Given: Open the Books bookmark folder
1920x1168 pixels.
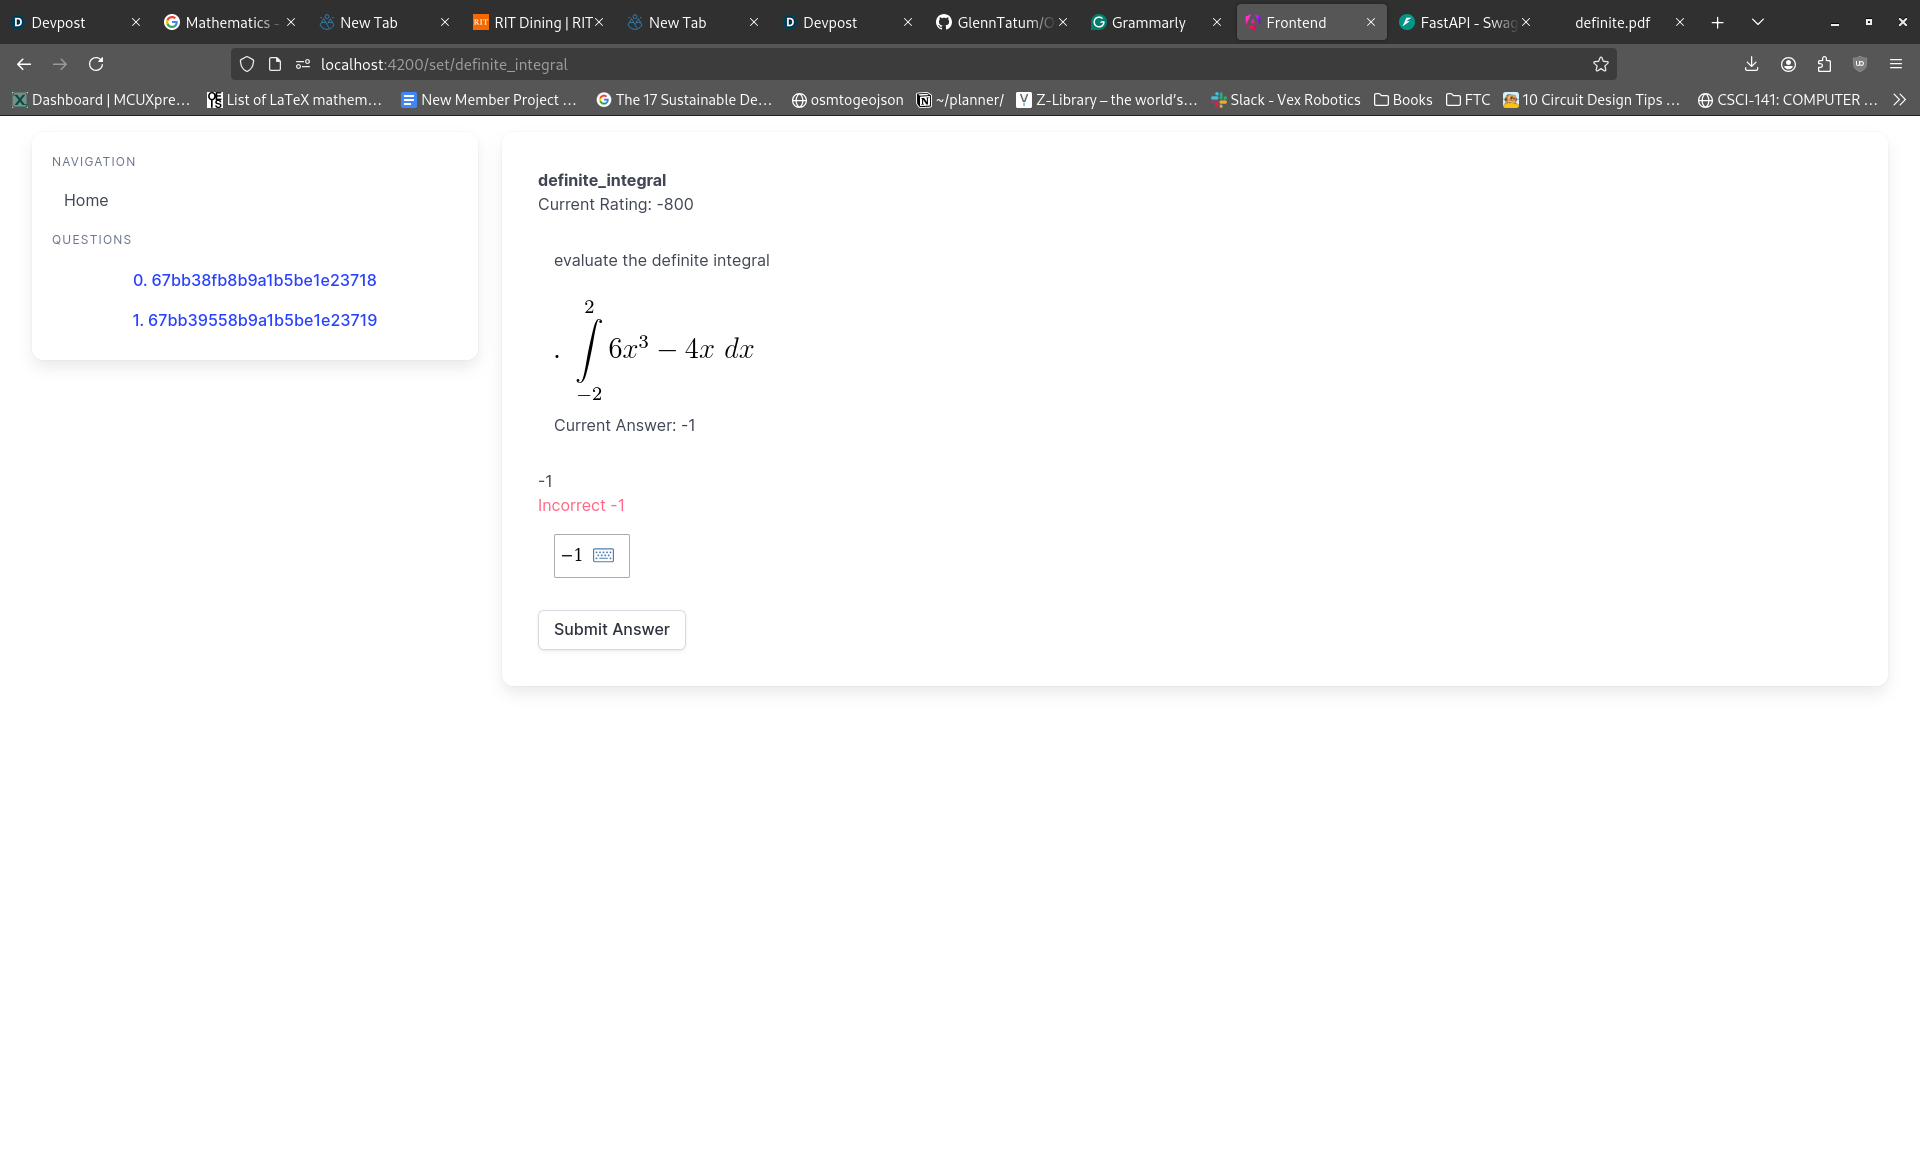Looking at the screenshot, I should tap(1402, 100).
